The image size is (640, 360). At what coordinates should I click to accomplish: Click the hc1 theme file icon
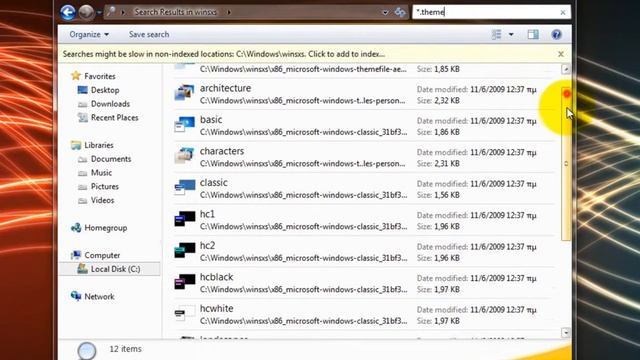tap(184, 218)
